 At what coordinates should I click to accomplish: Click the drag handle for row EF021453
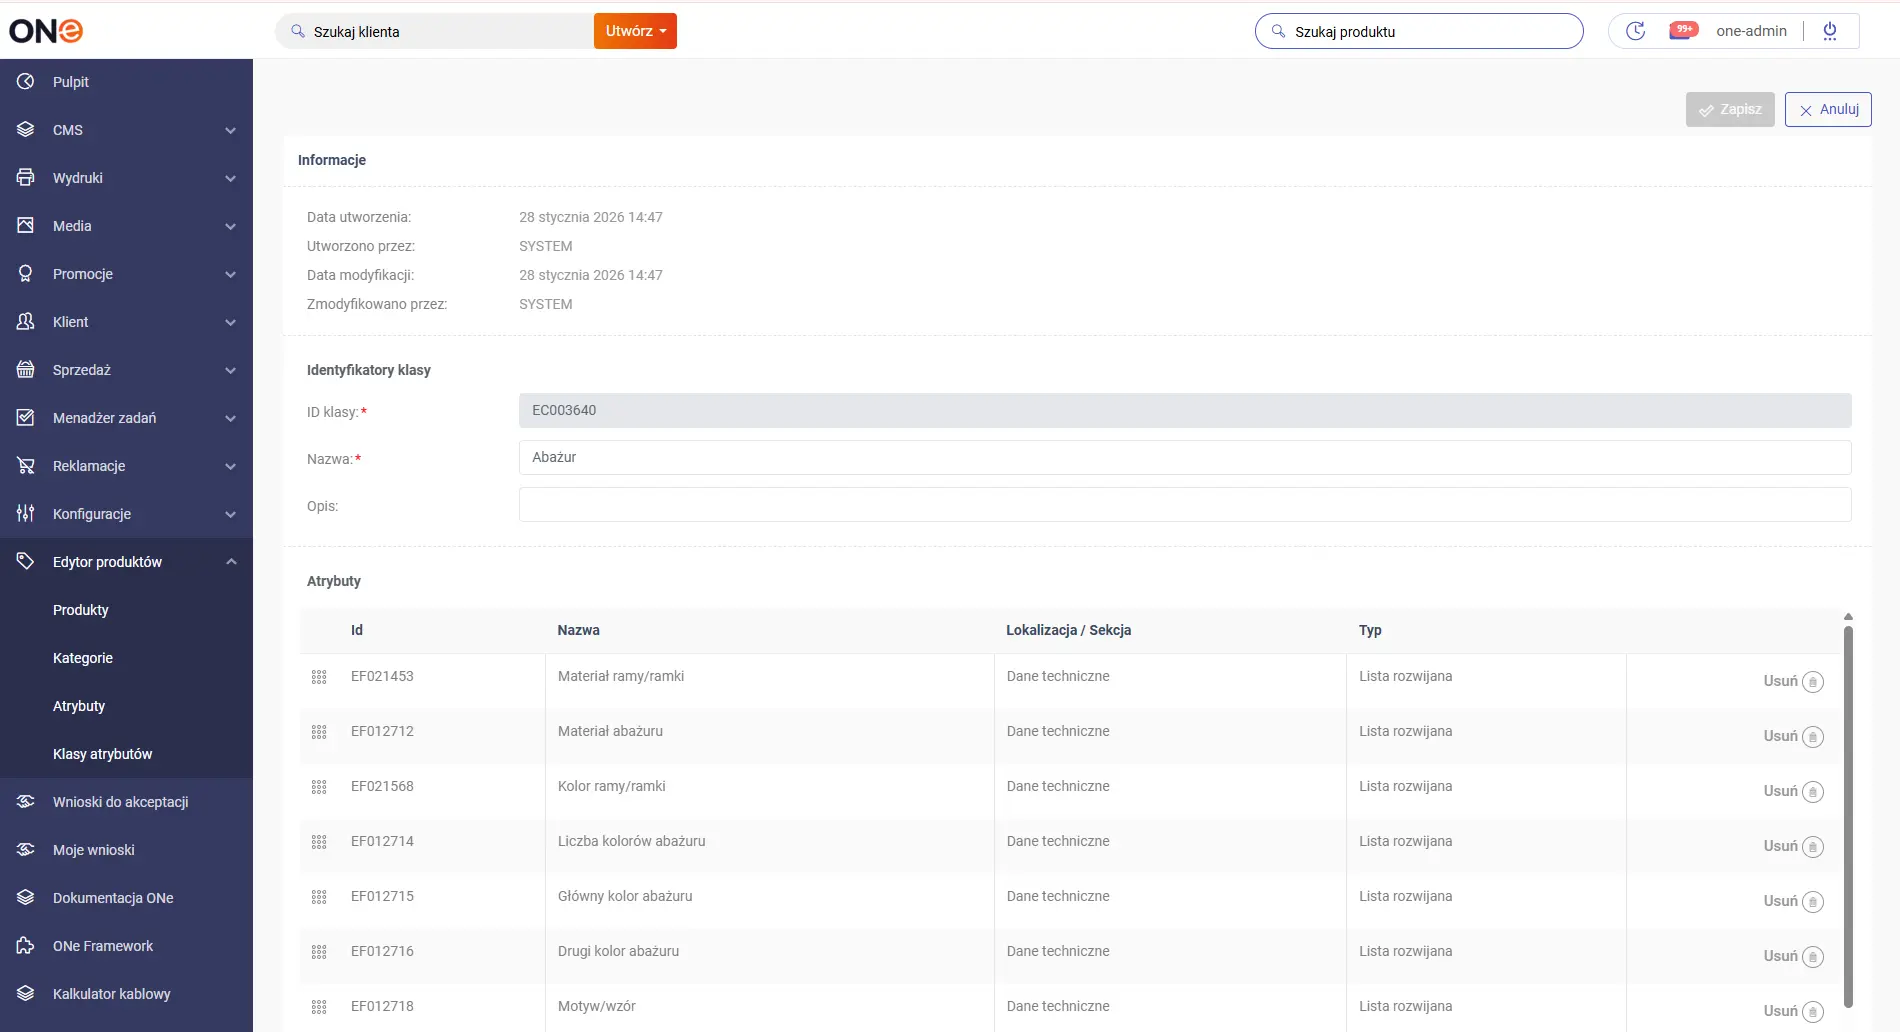click(319, 677)
